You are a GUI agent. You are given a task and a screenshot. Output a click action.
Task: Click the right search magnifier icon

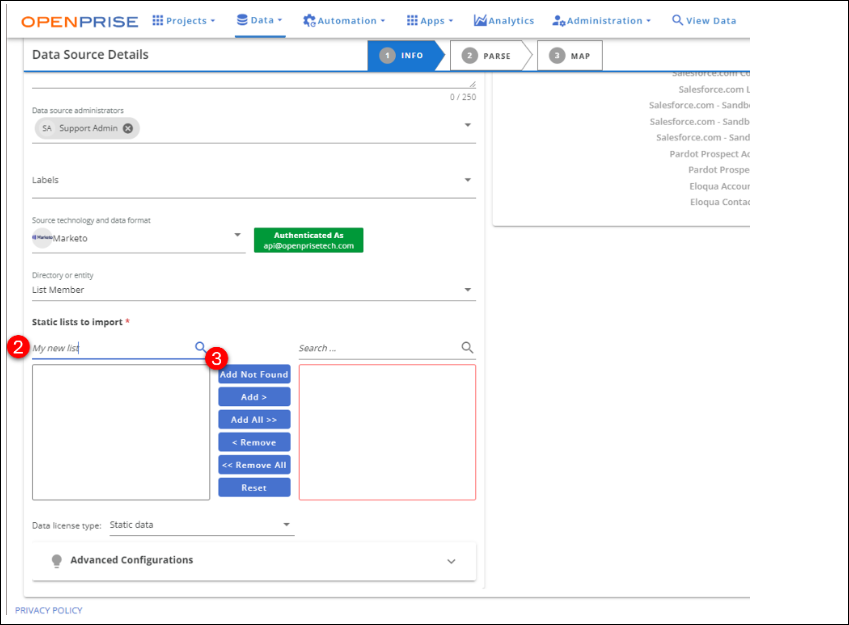point(467,348)
